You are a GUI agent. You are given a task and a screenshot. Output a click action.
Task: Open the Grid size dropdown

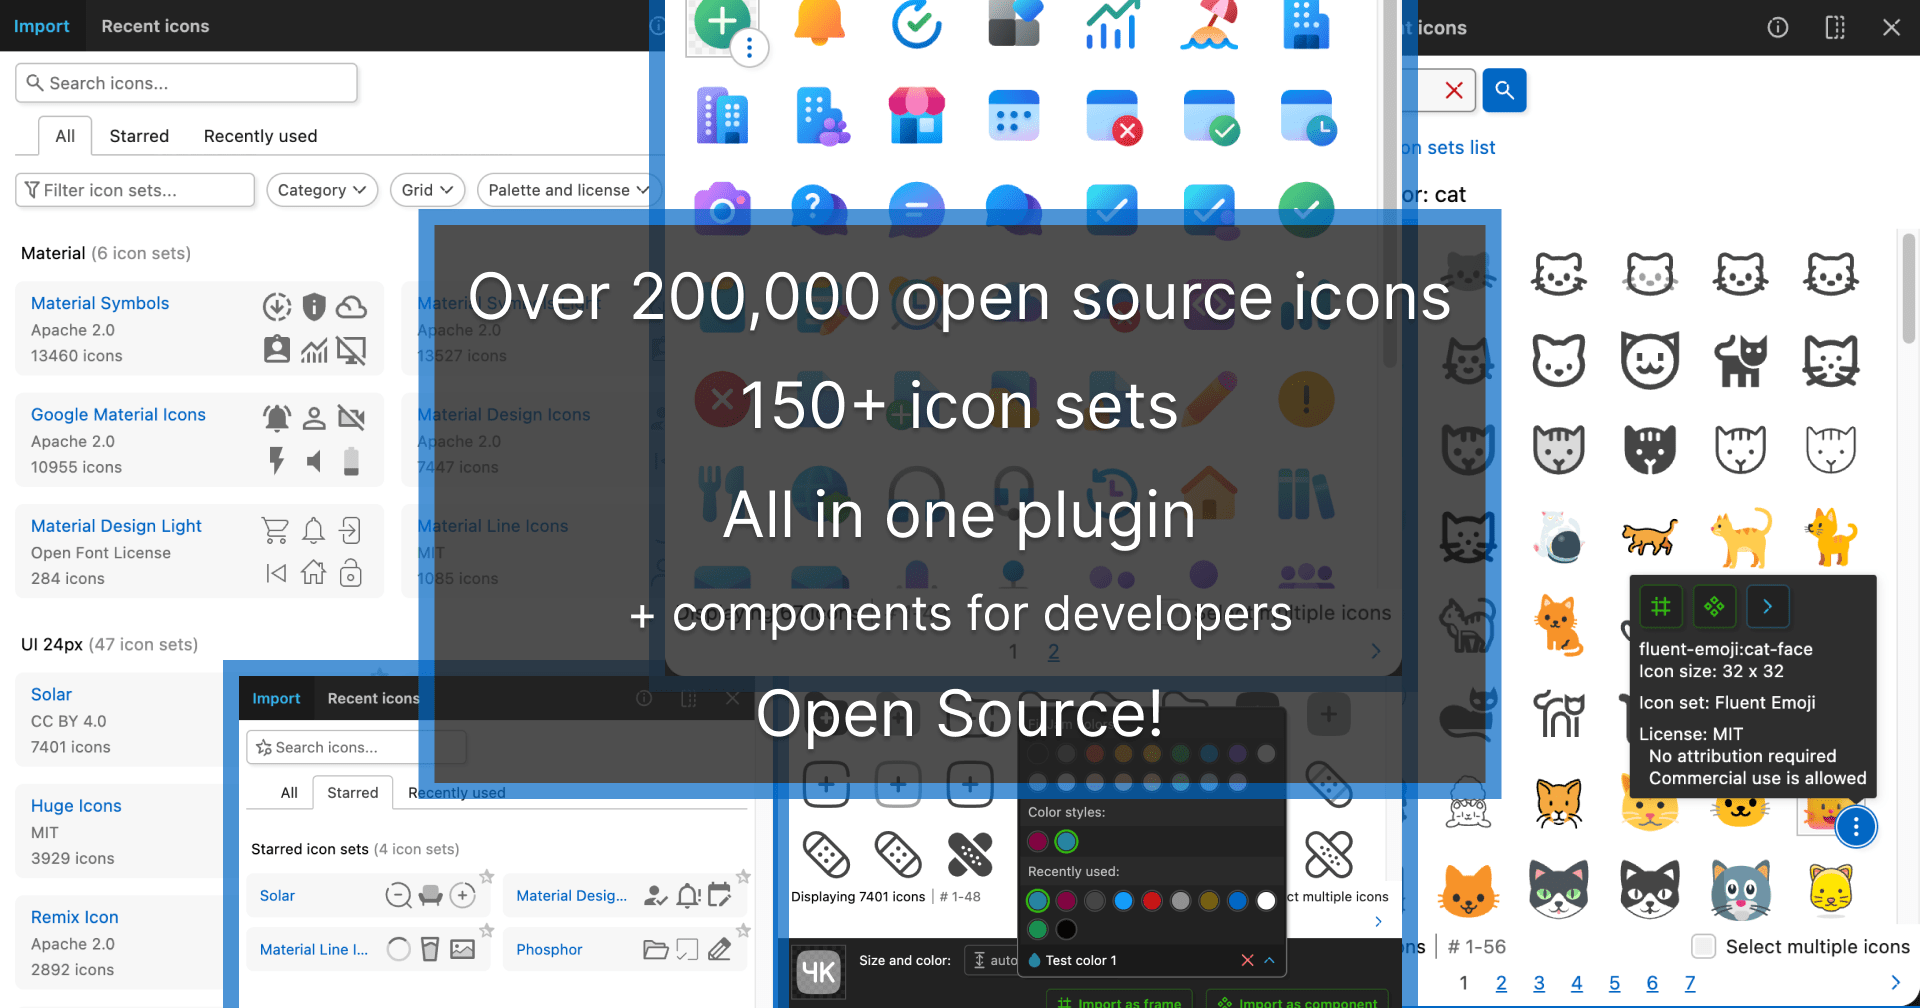pos(427,189)
